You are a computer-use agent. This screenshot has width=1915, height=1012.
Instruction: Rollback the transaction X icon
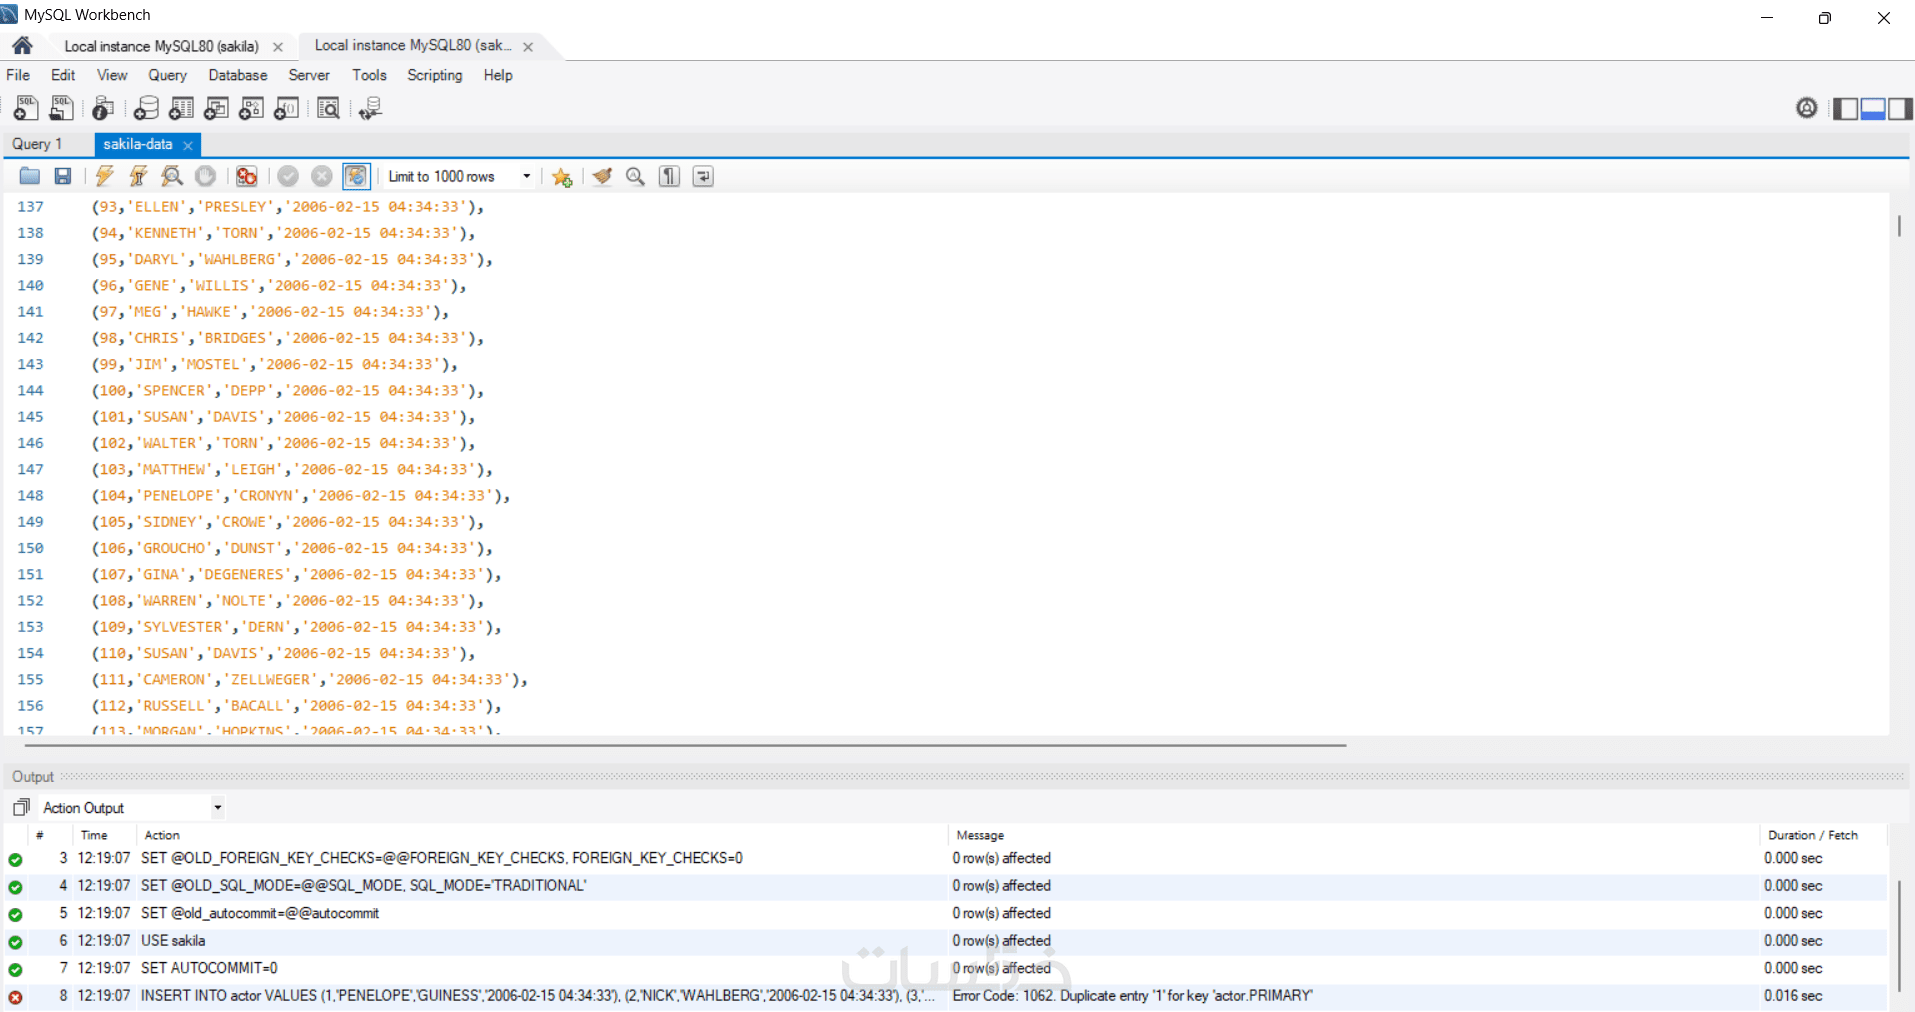321,177
